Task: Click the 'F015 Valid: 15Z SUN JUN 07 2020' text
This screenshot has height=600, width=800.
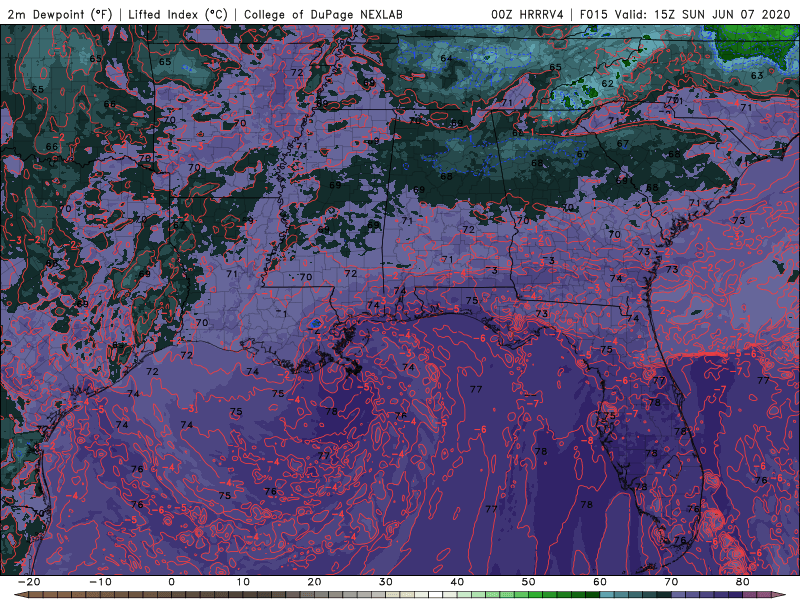Action: (x=685, y=14)
